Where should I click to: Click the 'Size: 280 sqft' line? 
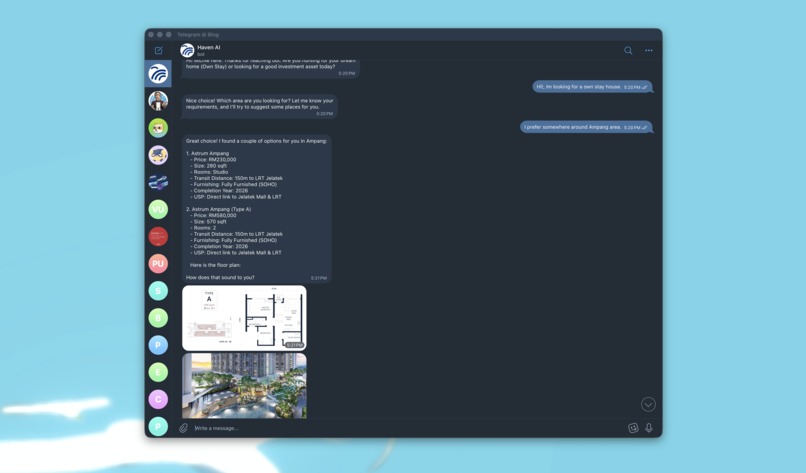click(209, 166)
